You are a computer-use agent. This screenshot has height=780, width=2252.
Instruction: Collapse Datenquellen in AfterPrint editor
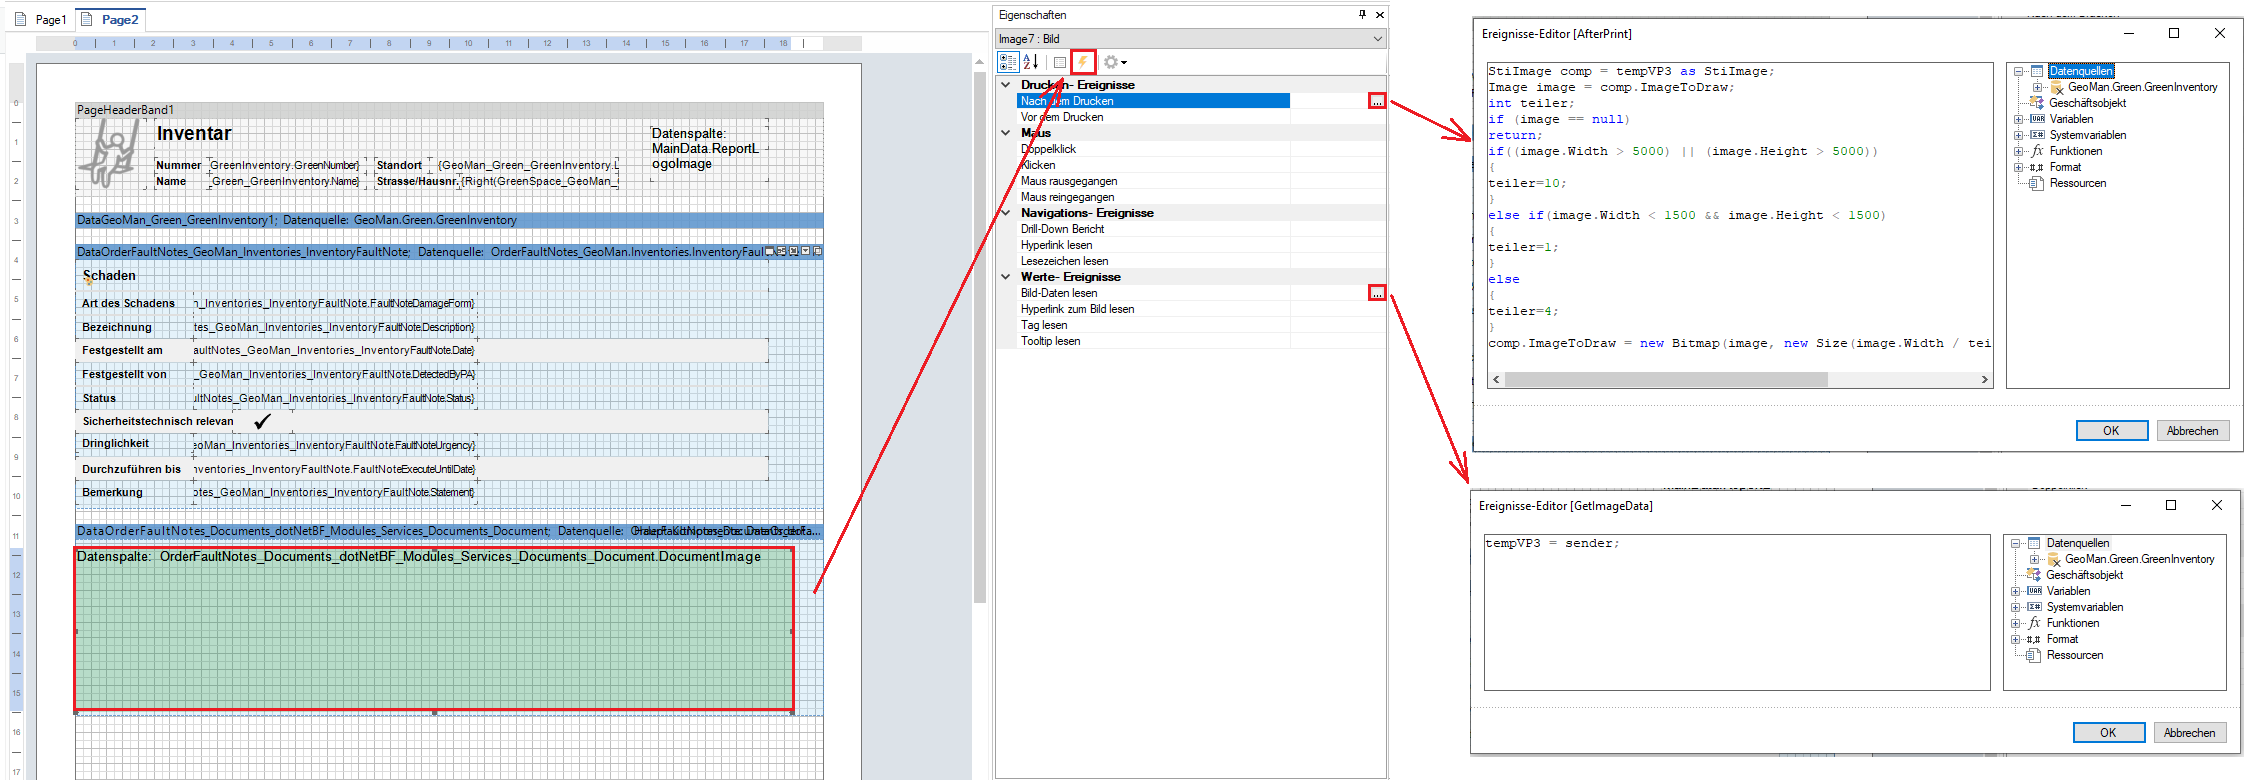2019,71
